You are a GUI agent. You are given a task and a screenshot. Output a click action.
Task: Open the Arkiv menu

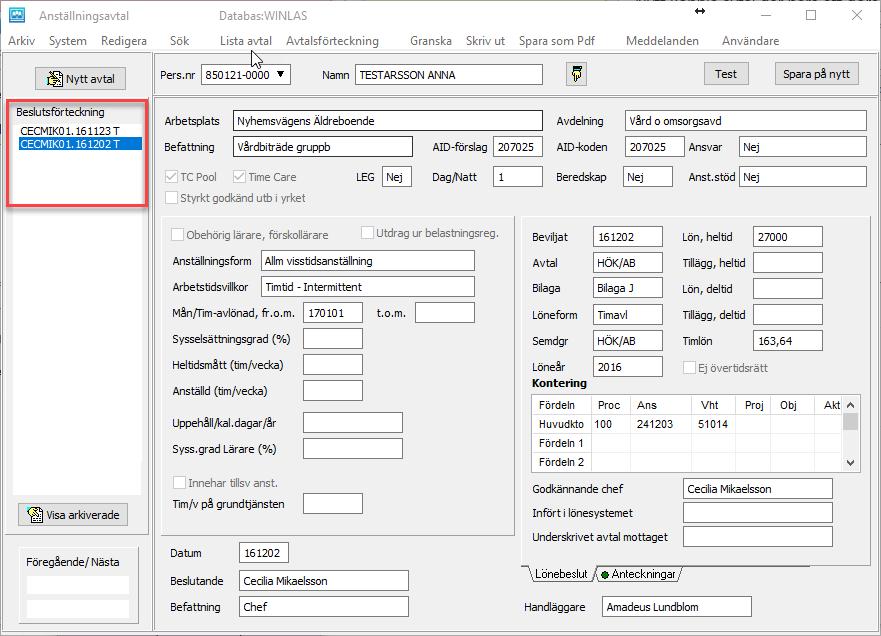21,41
